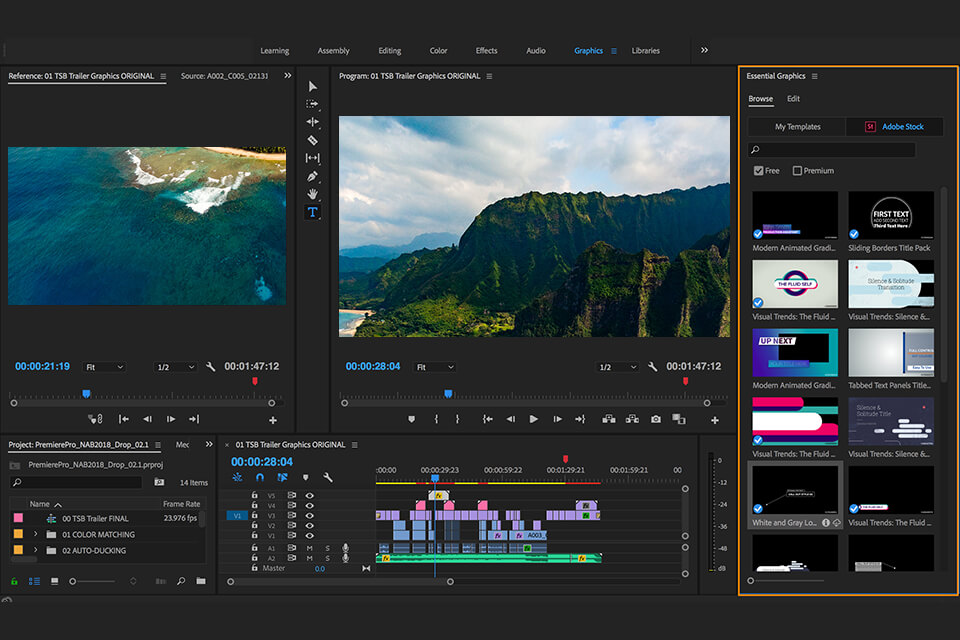This screenshot has width=960, height=640.
Task: Click the camera Export Frame icon
Action: pos(656,420)
